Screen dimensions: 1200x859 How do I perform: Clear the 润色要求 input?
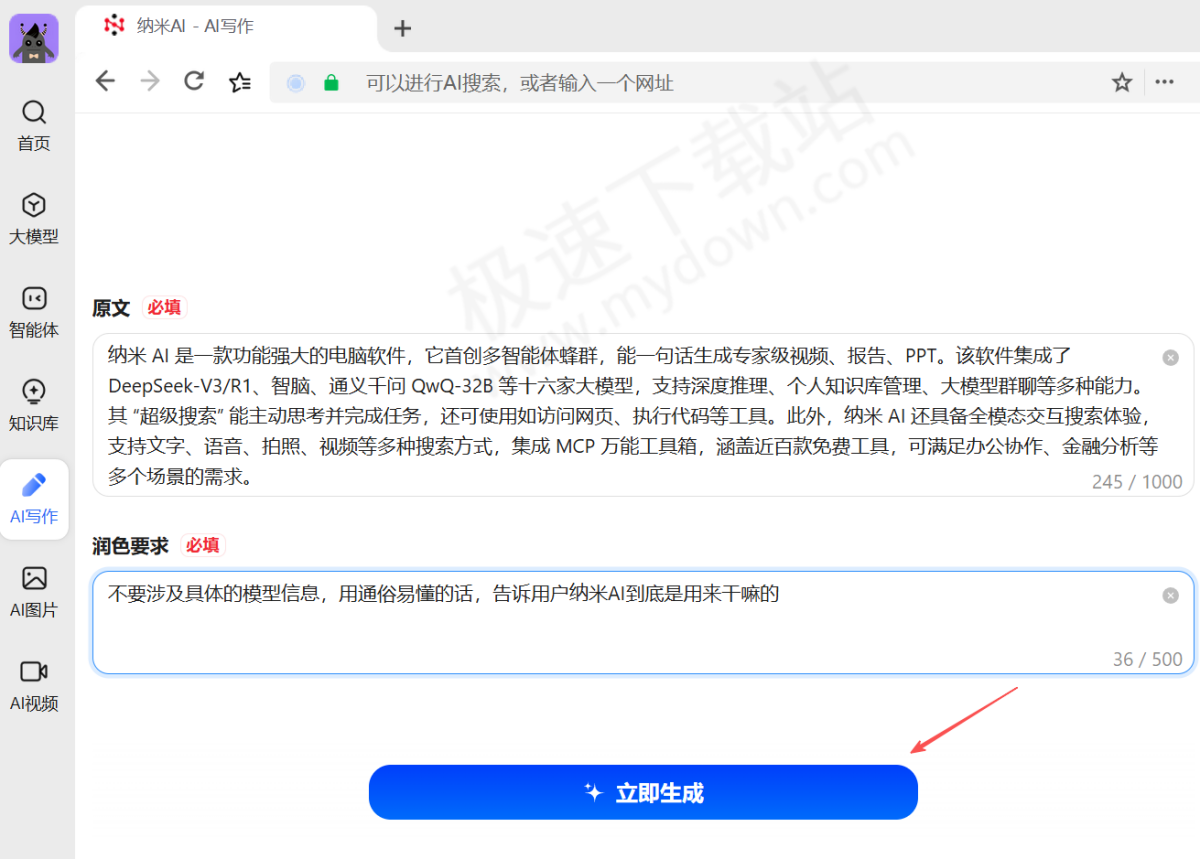click(x=1170, y=595)
